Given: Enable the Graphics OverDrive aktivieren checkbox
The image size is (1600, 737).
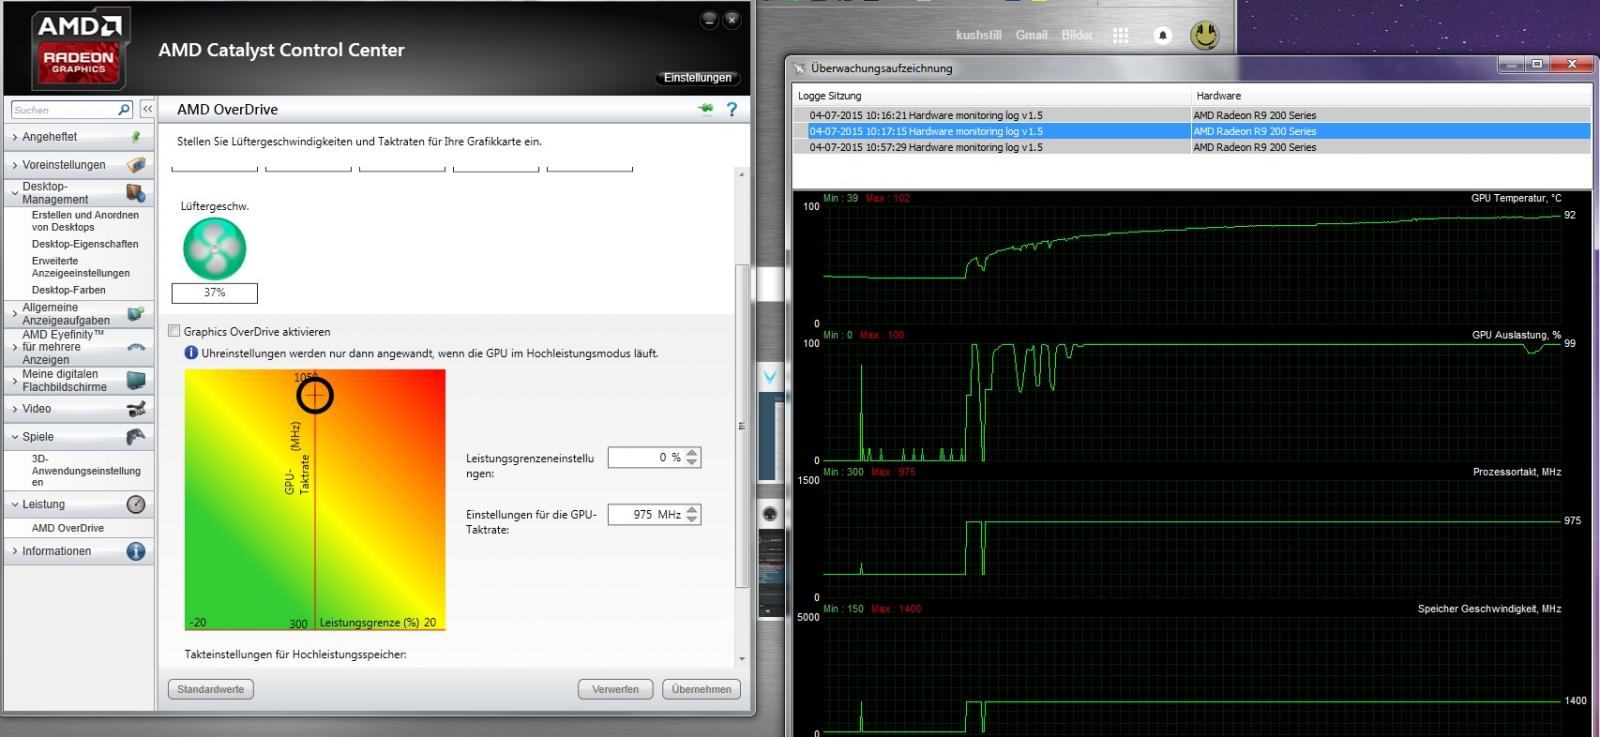Looking at the screenshot, I should pos(174,331).
